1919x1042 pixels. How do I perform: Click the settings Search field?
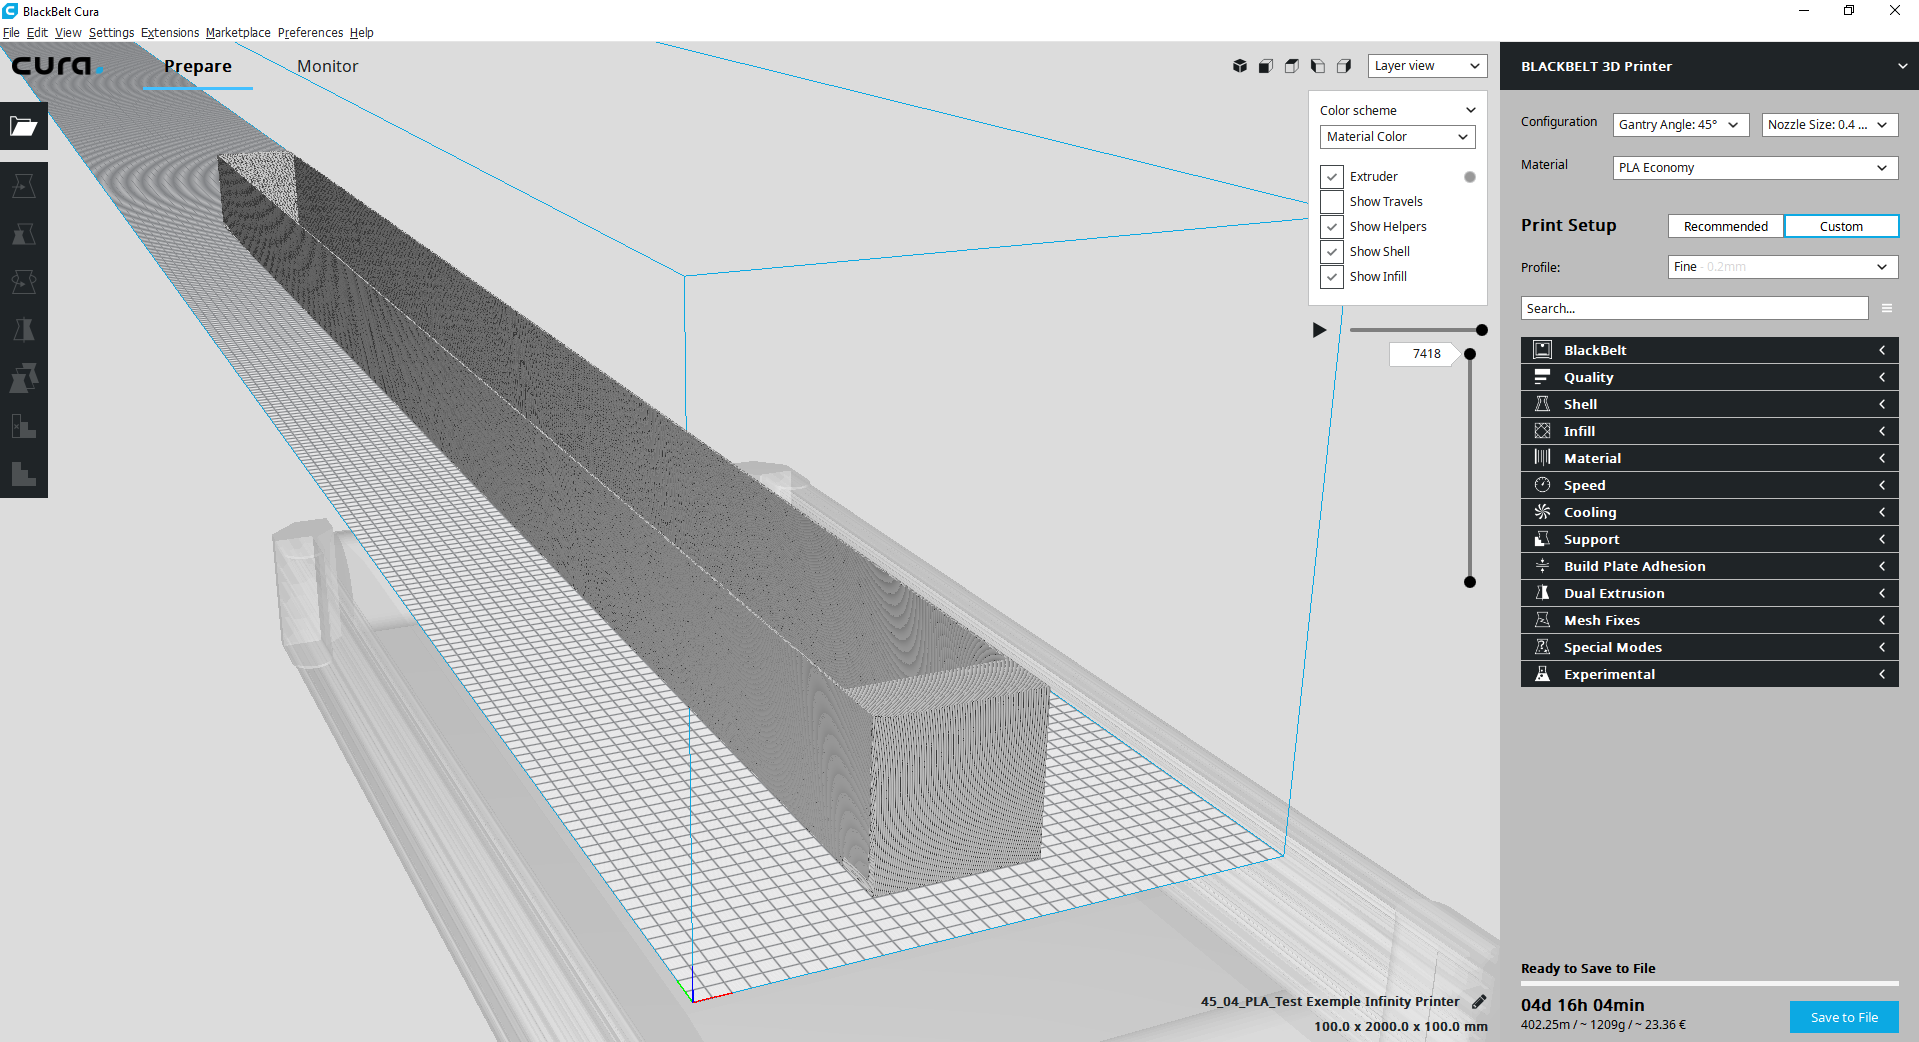click(x=1694, y=308)
